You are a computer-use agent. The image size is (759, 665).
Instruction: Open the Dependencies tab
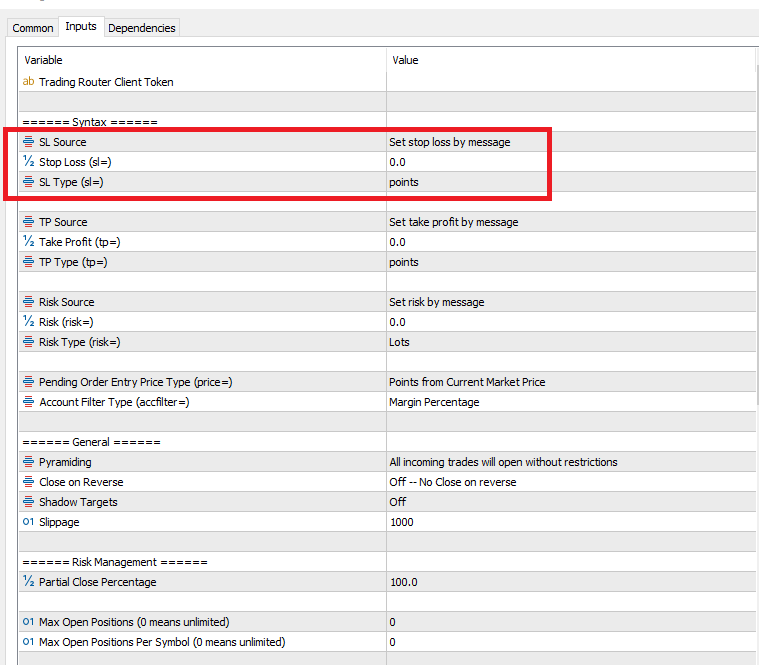click(x=142, y=28)
